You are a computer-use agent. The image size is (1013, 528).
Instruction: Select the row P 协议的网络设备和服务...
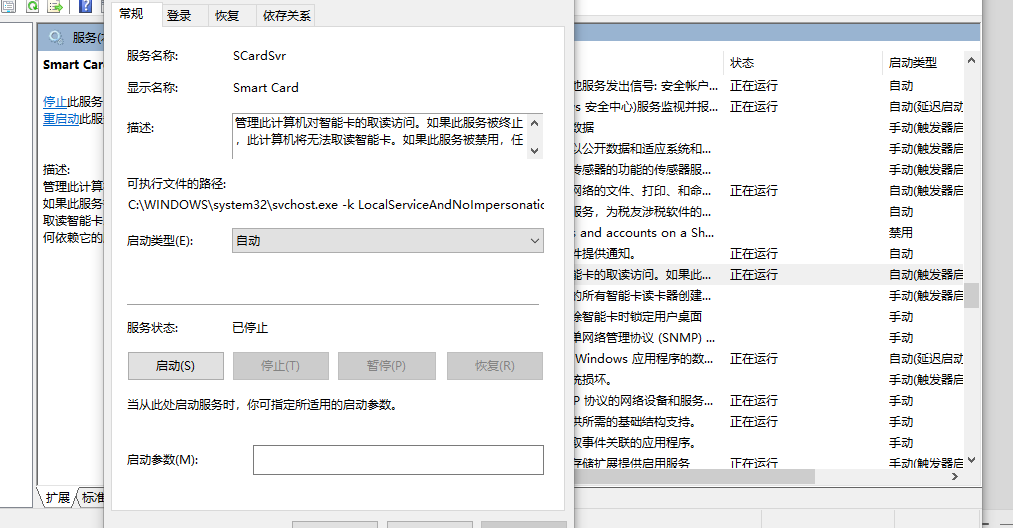point(769,401)
